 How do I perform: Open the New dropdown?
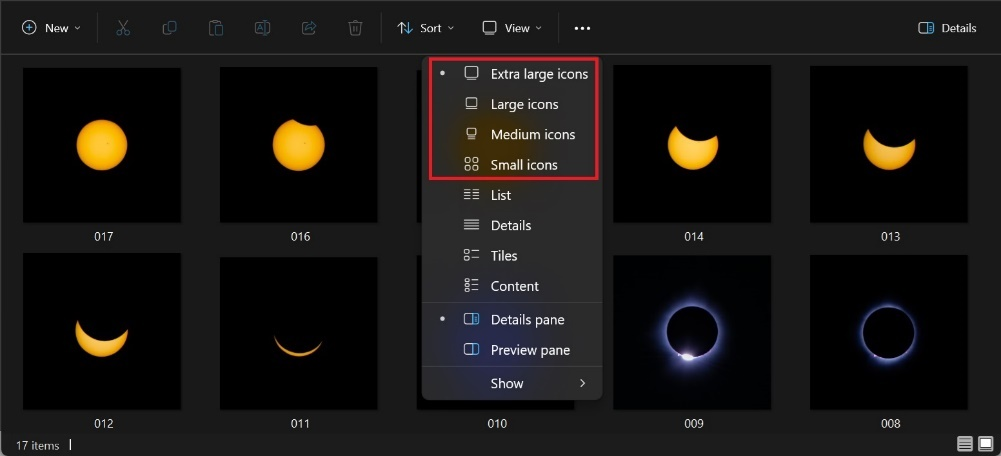pyautogui.click(x=51, y=28)
